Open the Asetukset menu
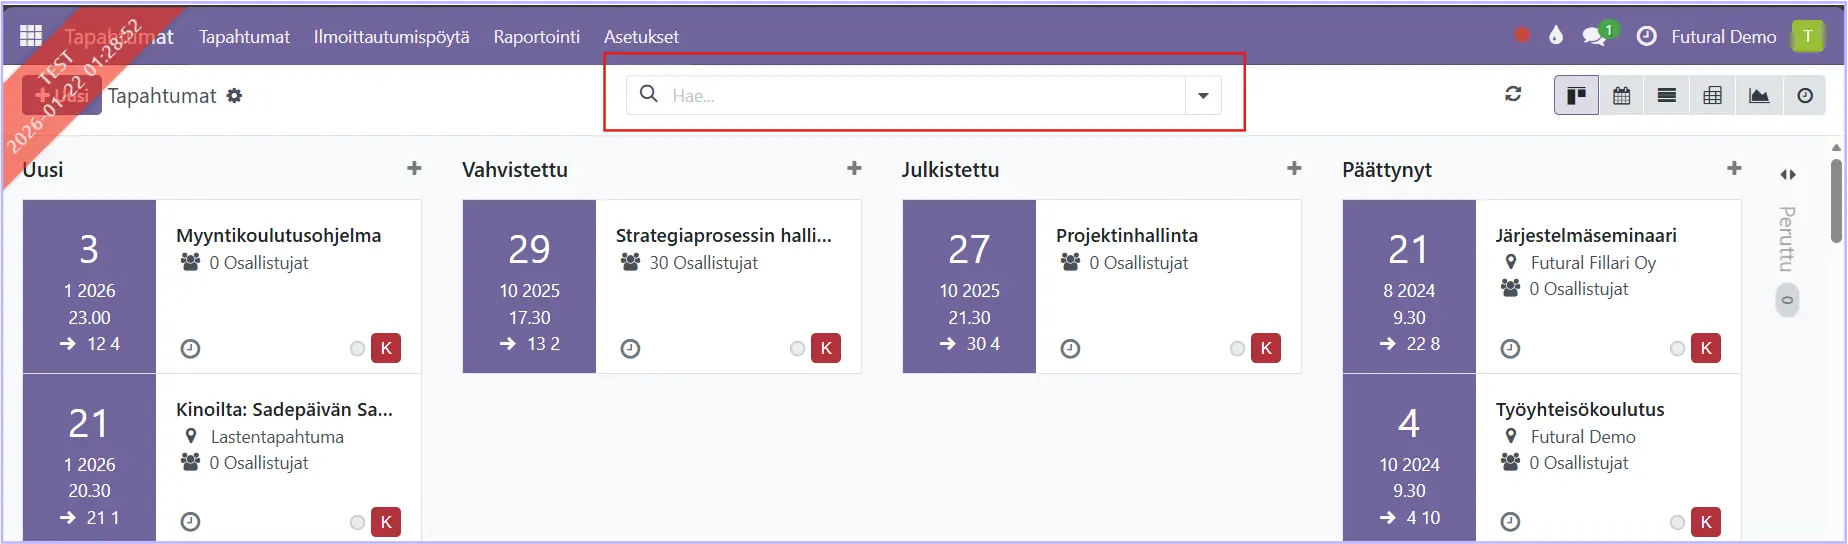 pyautogui.click(x=641, y=37)
